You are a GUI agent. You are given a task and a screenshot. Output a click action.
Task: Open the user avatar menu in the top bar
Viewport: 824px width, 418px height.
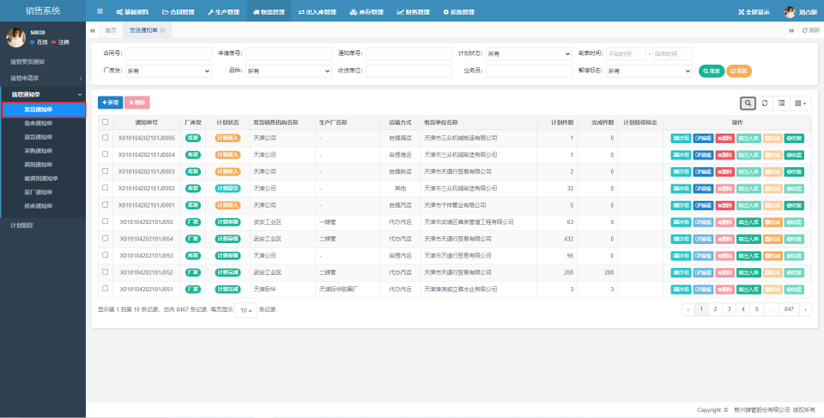800,12
